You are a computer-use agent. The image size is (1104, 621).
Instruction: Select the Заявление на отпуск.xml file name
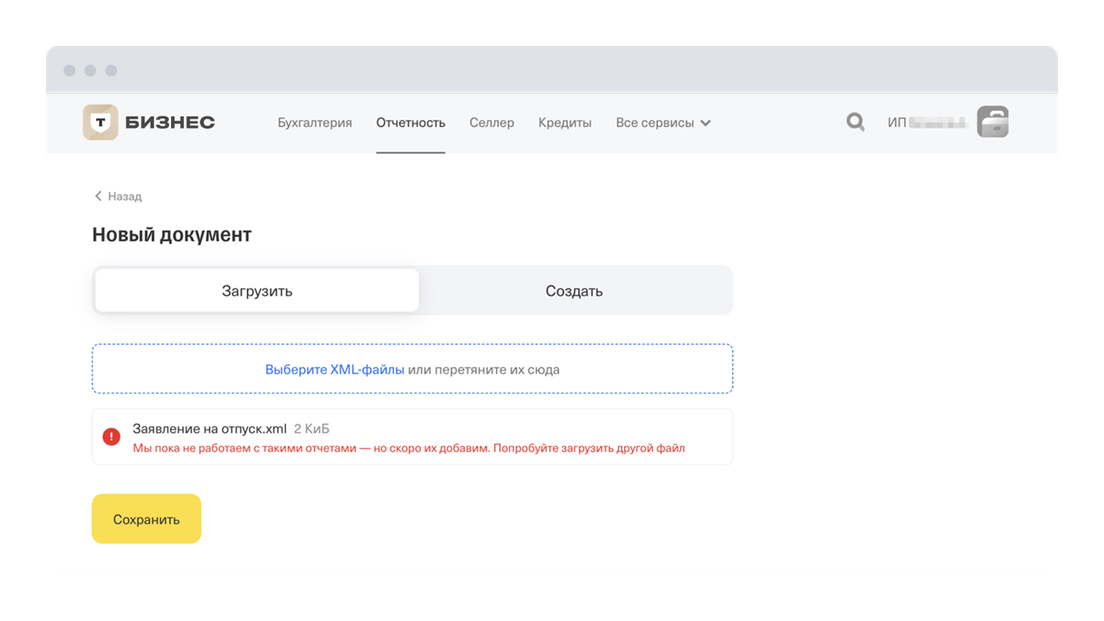pos(209,429)
